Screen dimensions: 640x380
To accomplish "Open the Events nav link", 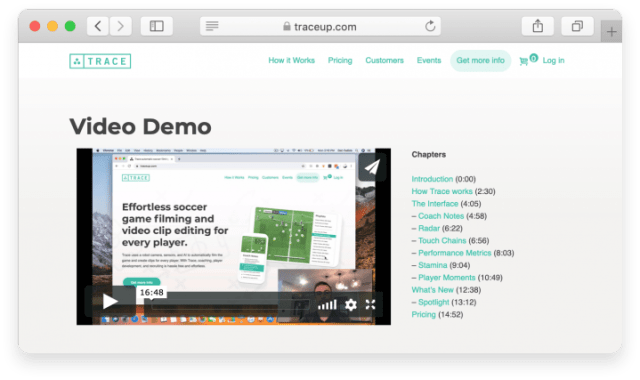I will [429, 60].
